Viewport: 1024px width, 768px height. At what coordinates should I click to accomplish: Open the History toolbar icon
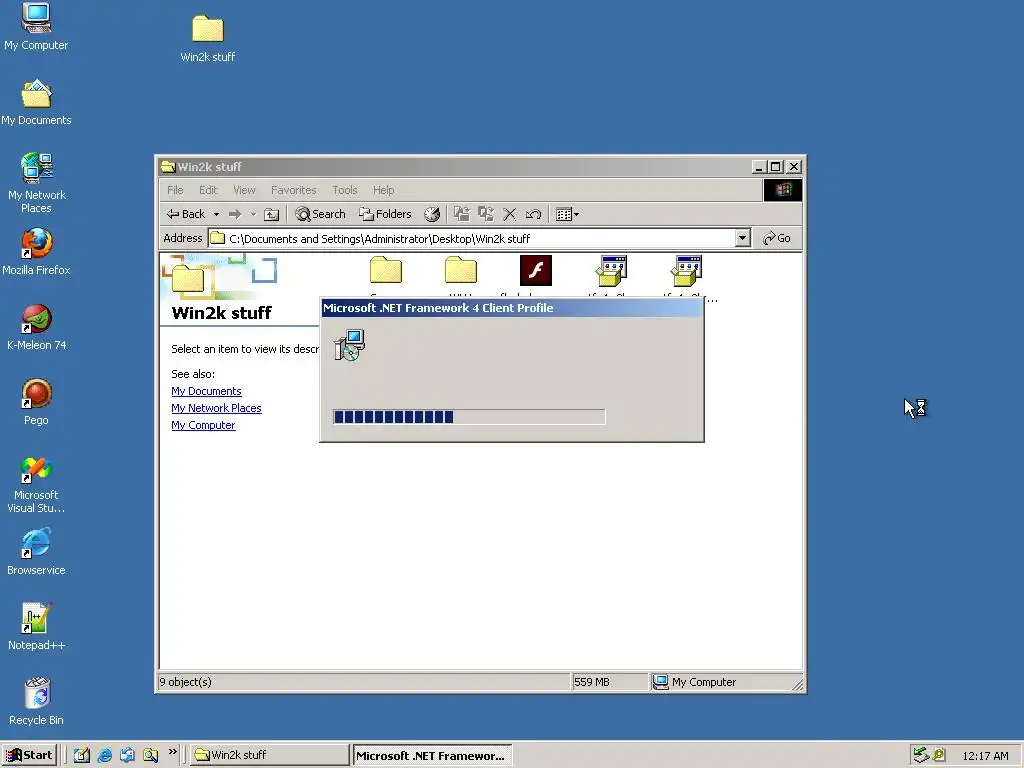(x=432, y=214)
